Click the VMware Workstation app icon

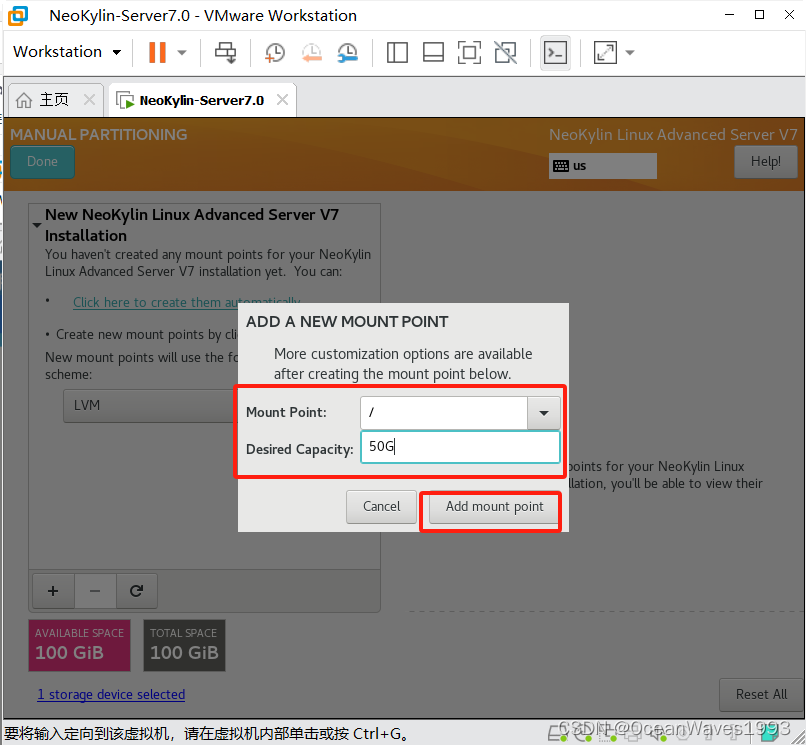(x=19, y=15)
